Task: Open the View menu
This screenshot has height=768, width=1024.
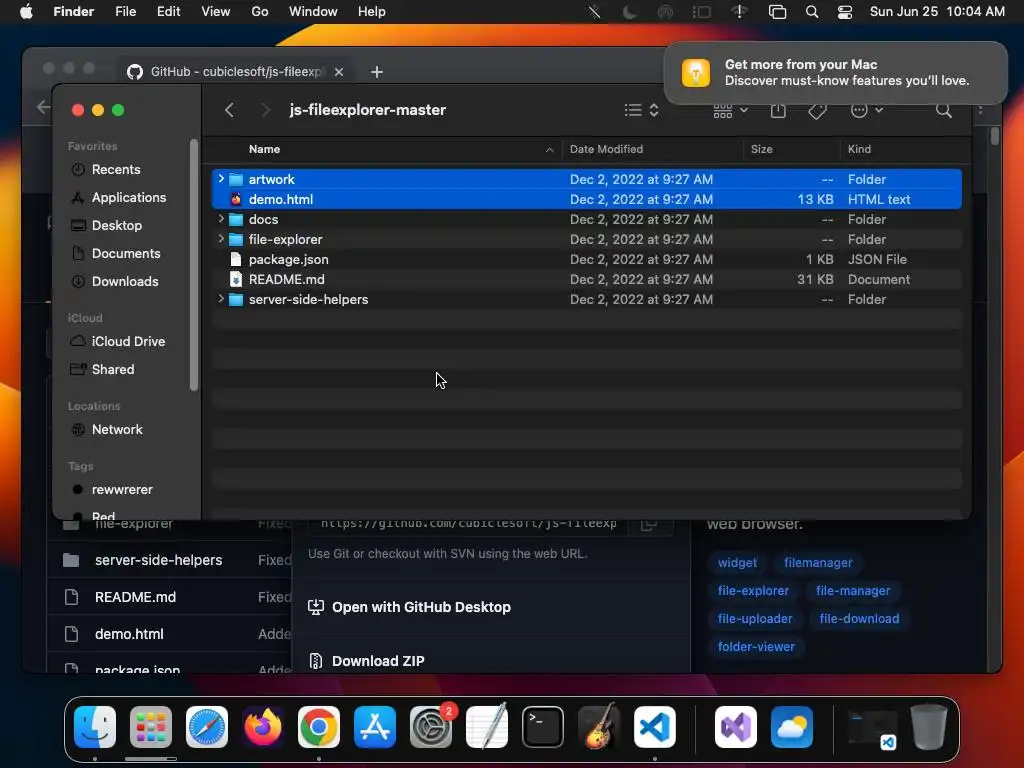Action: (216, 12)
